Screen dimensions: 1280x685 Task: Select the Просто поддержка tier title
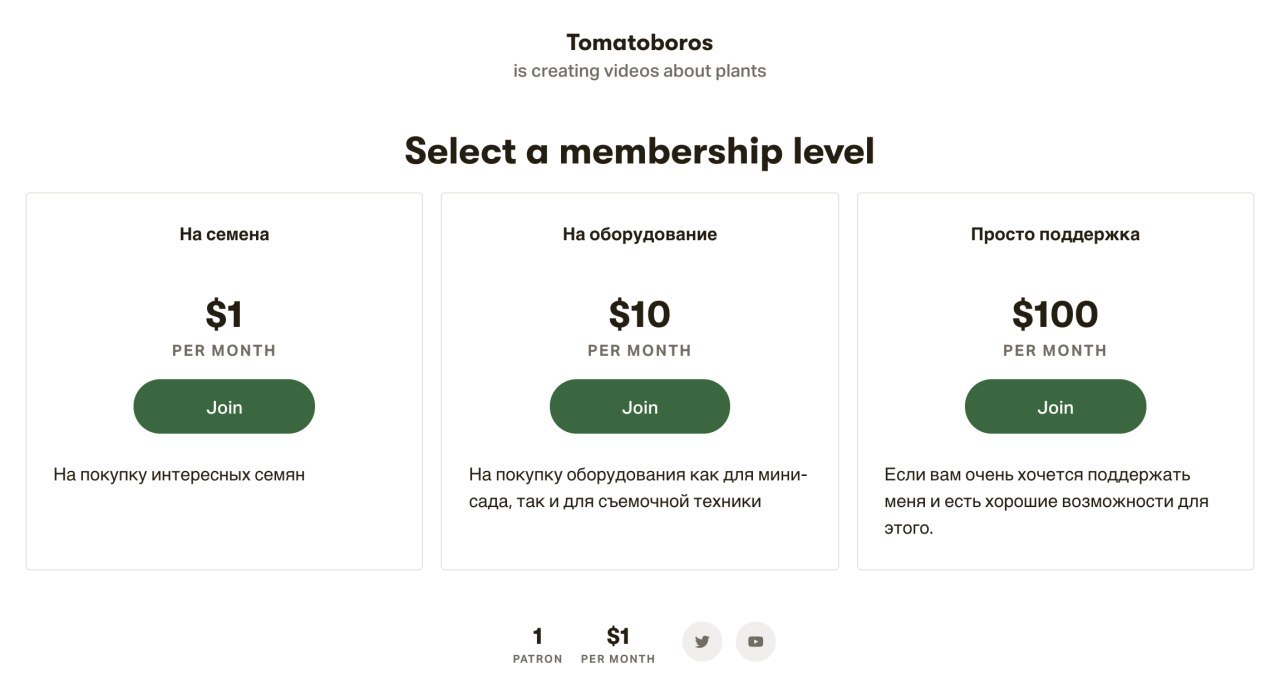tap(1055, 234)
